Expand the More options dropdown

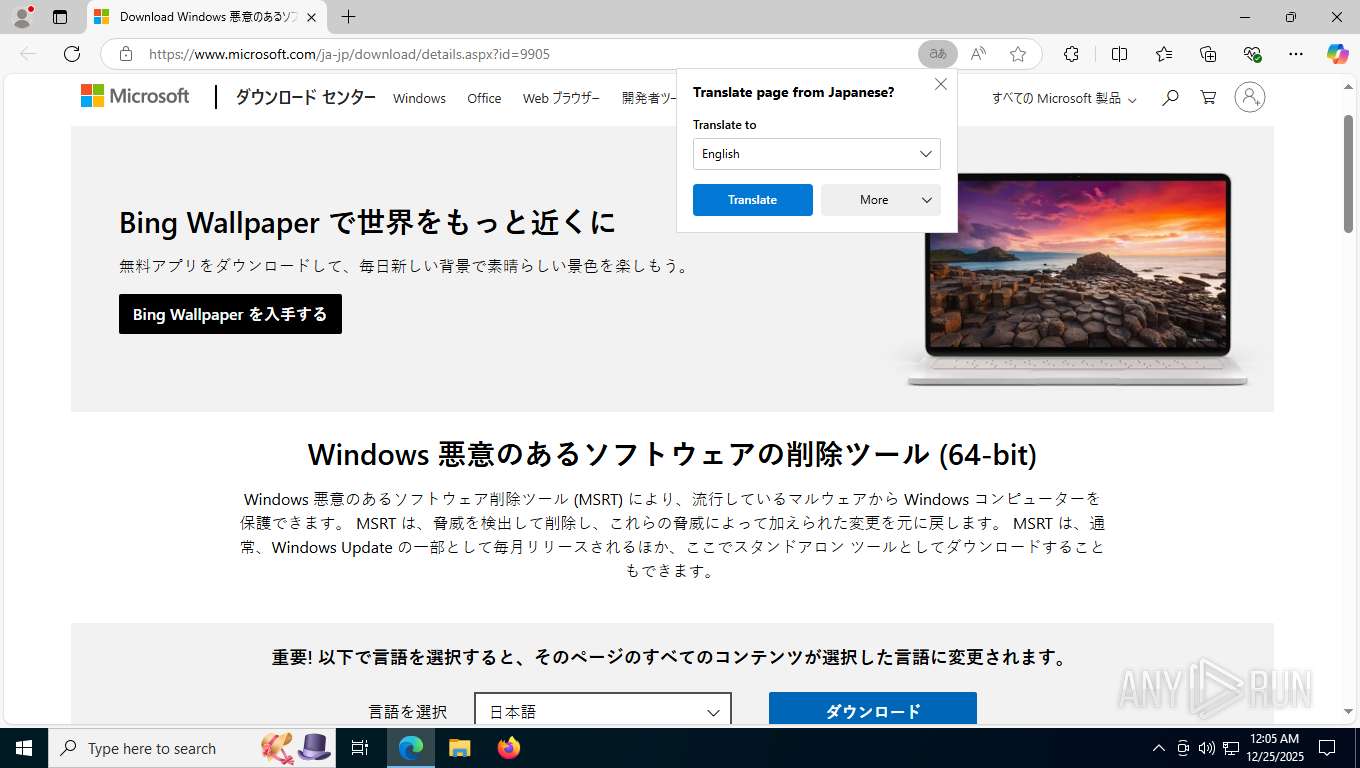click(x=881, y=200)
